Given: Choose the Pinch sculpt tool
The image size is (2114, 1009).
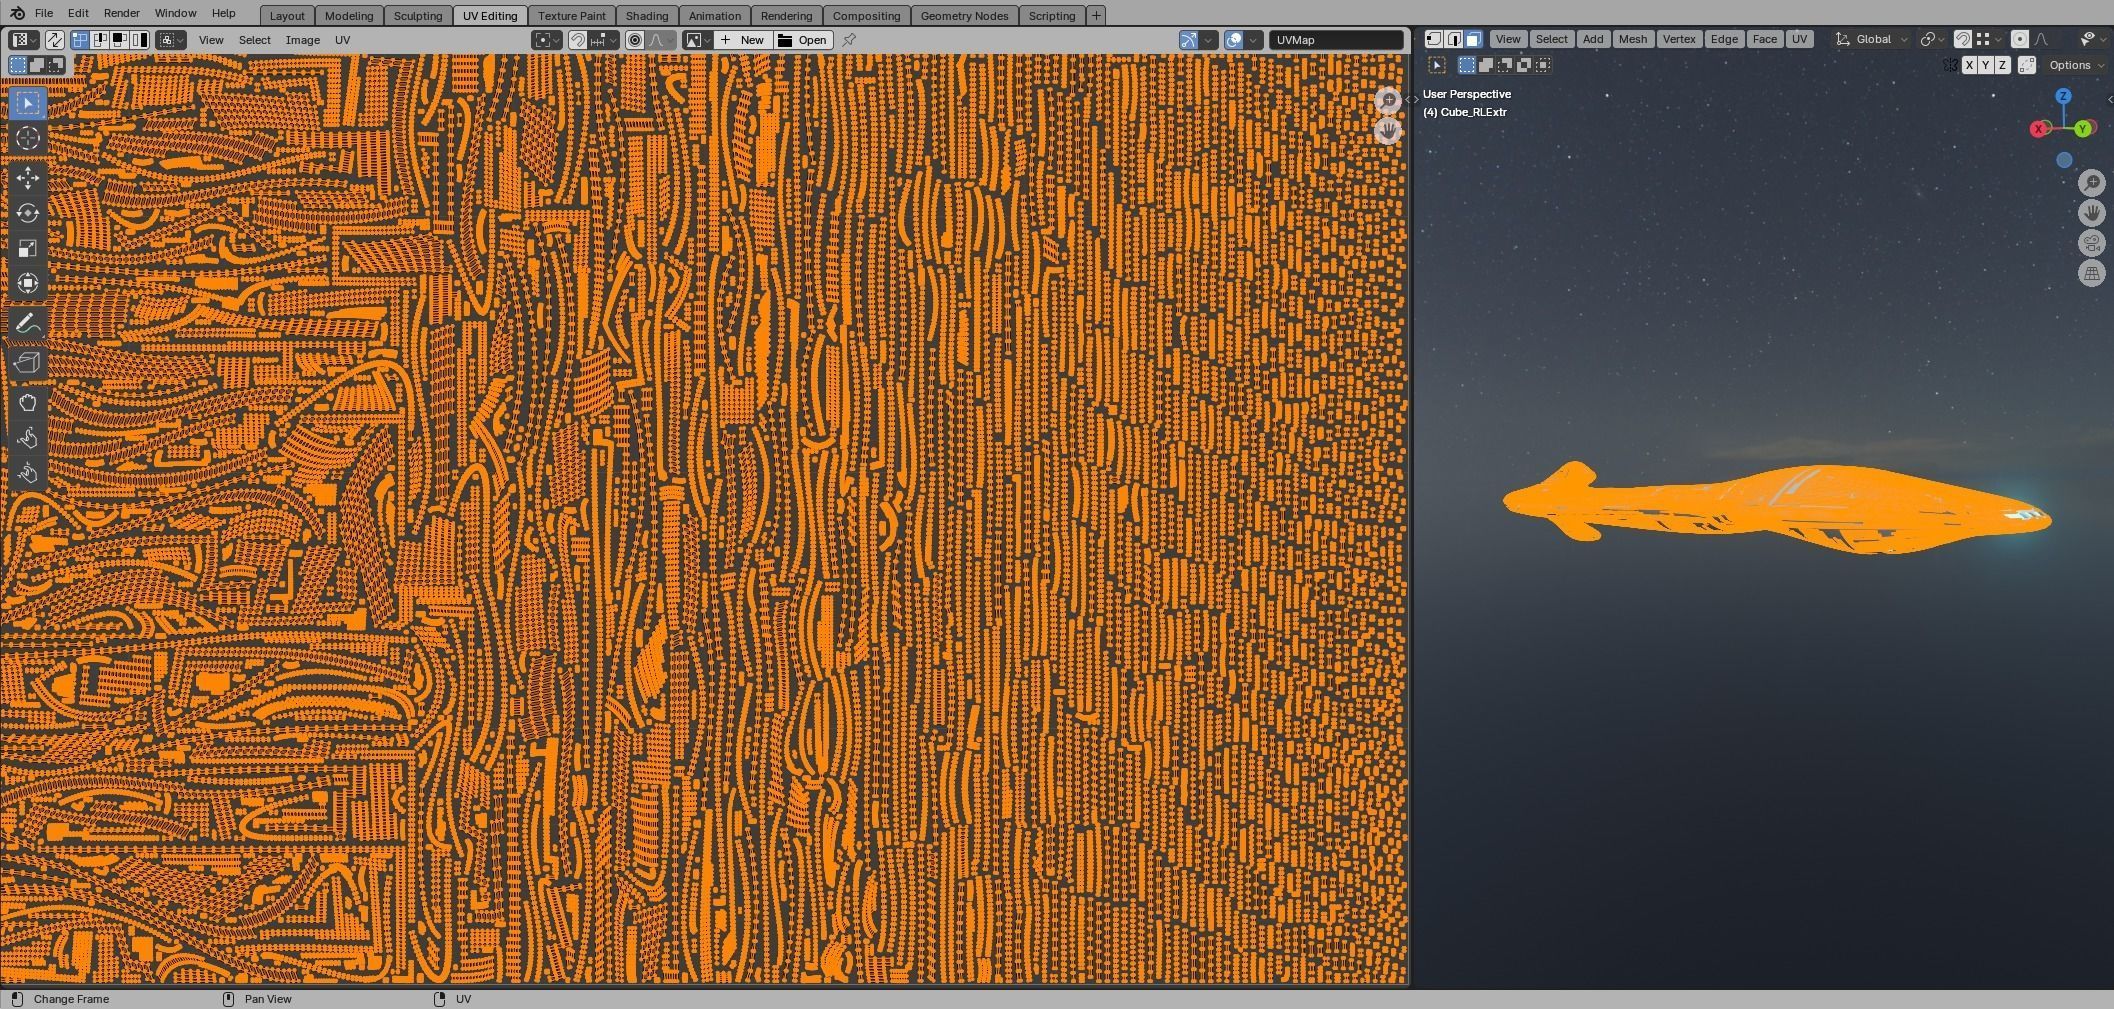Looking at the screenshot, I should click(28, 473).
